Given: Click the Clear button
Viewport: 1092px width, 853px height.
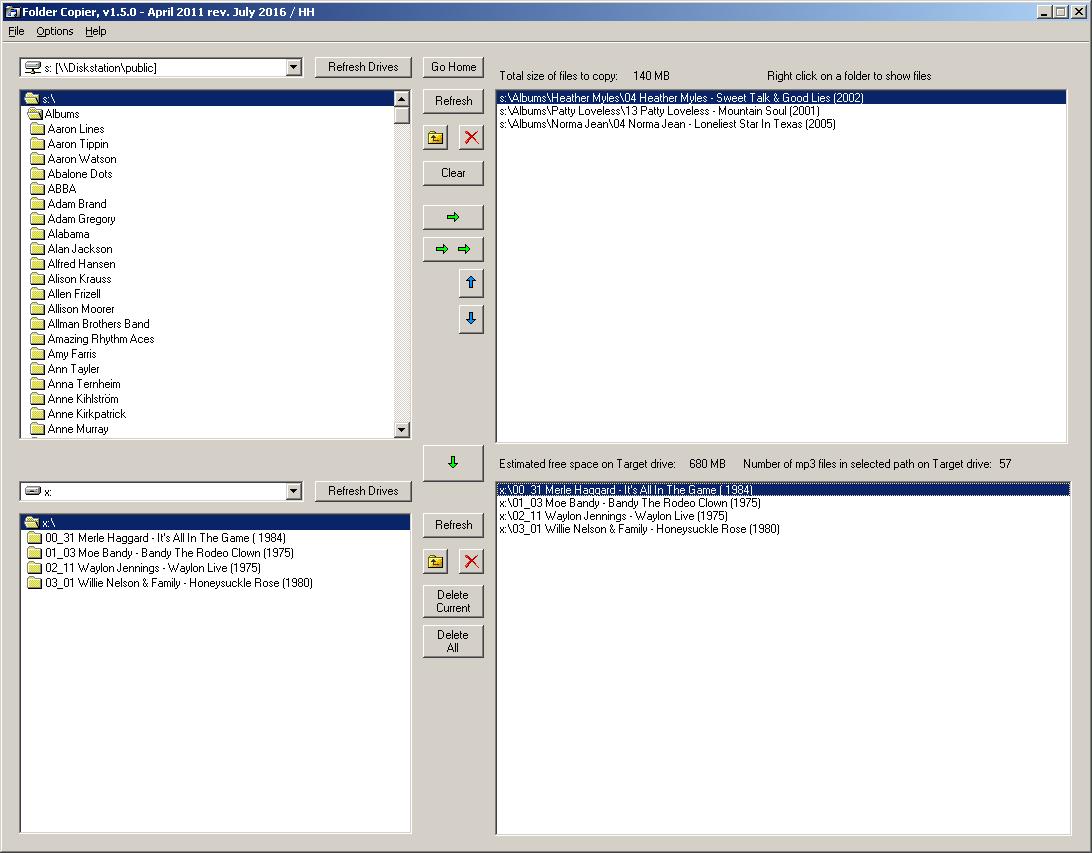Looking at the screenshot, I should click(x=453, y=173).
